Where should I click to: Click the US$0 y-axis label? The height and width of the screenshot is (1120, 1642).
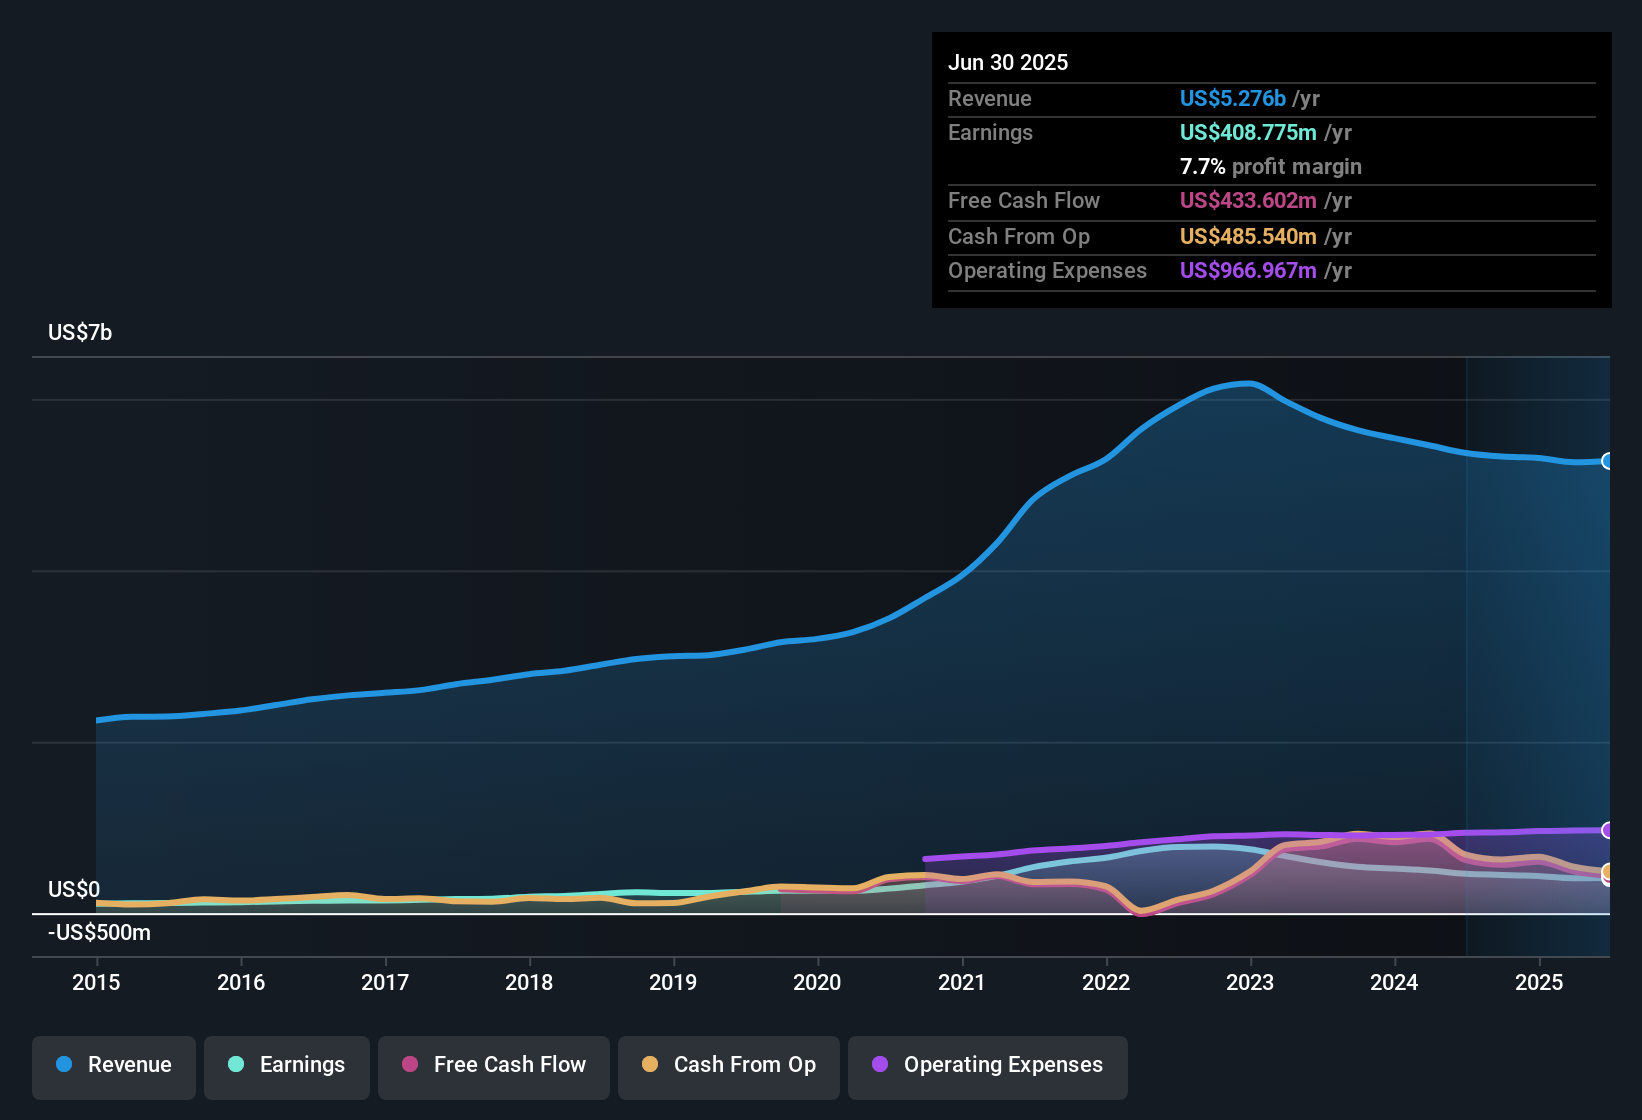point(74,890)
